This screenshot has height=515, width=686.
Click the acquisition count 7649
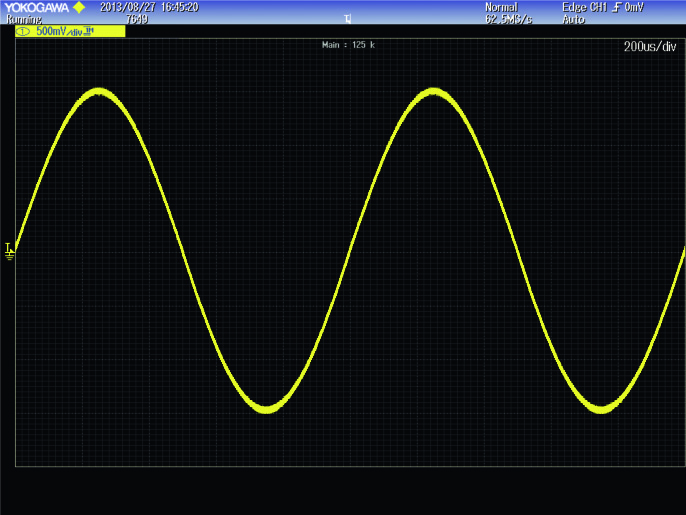[x=137, y=19]
